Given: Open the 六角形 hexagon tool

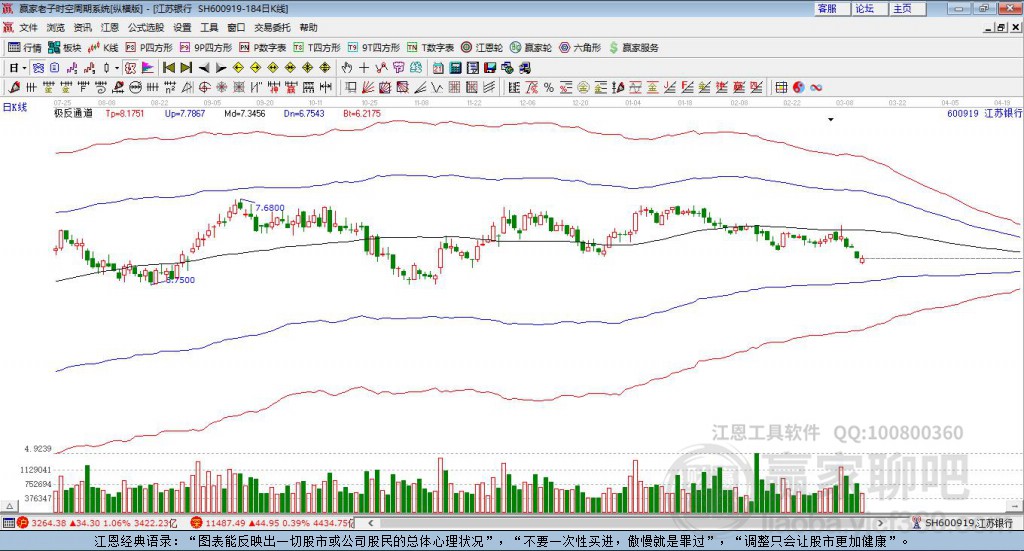Looking at the screenshot, I should [x=580, y=48].
